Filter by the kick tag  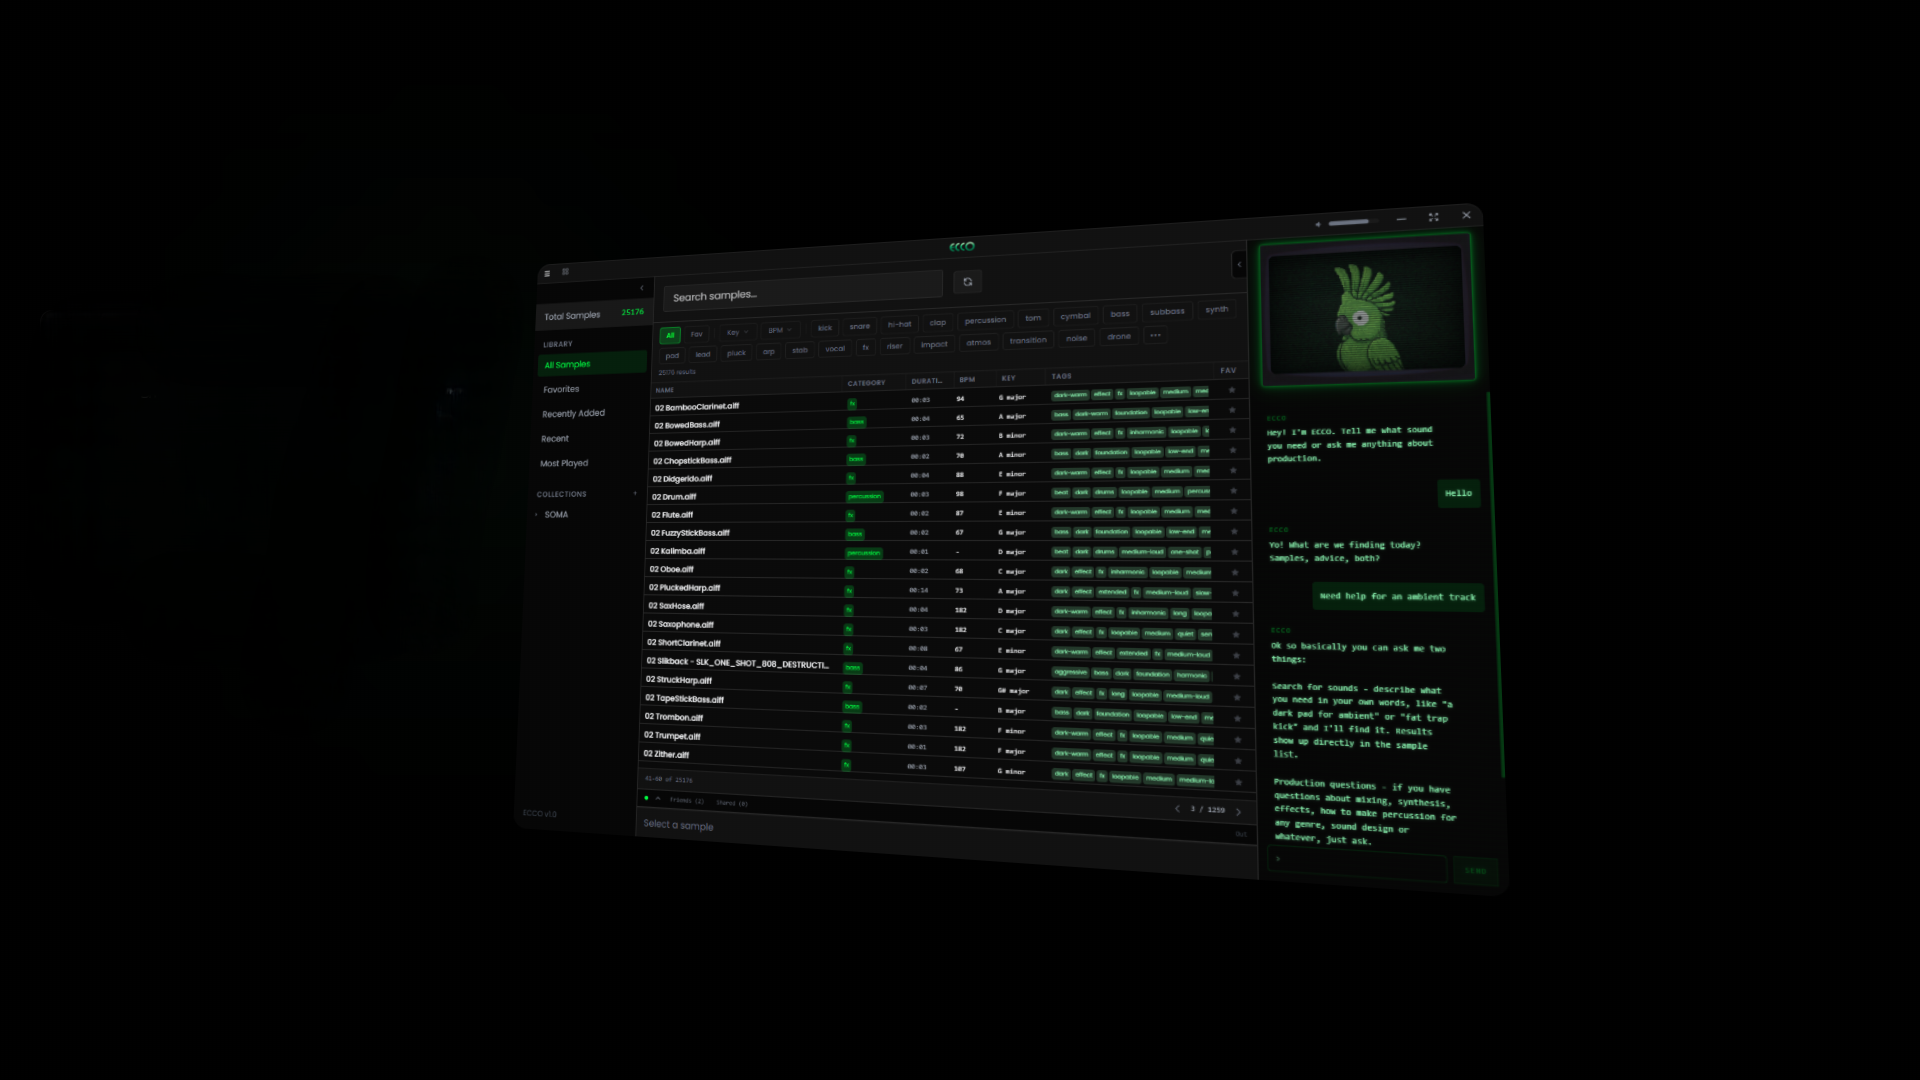coord(824,328)
